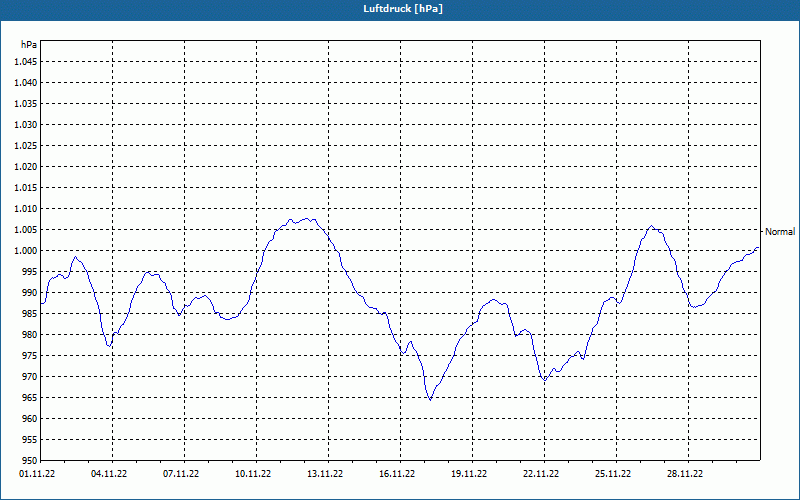Pick the 04.11.22 date label
The image size is (800, 500).
[109, 474]
